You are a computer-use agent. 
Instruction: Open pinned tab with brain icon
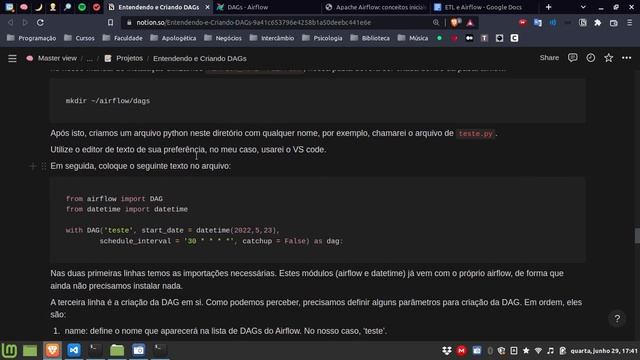click(24, 7)
